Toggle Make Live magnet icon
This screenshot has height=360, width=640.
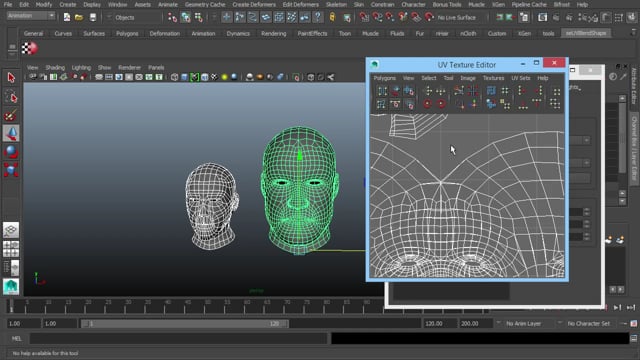429,17
